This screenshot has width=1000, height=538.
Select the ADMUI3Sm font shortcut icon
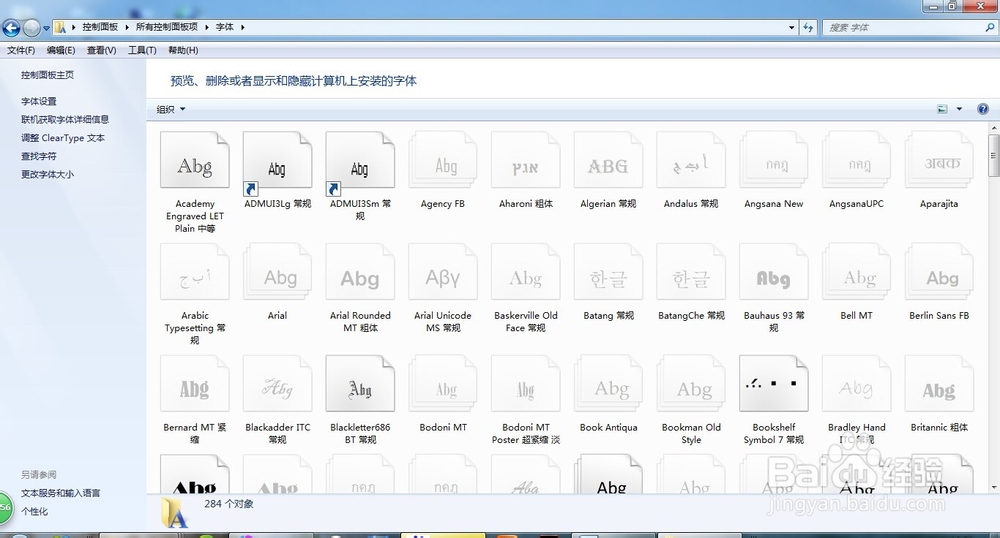(360, 161)
